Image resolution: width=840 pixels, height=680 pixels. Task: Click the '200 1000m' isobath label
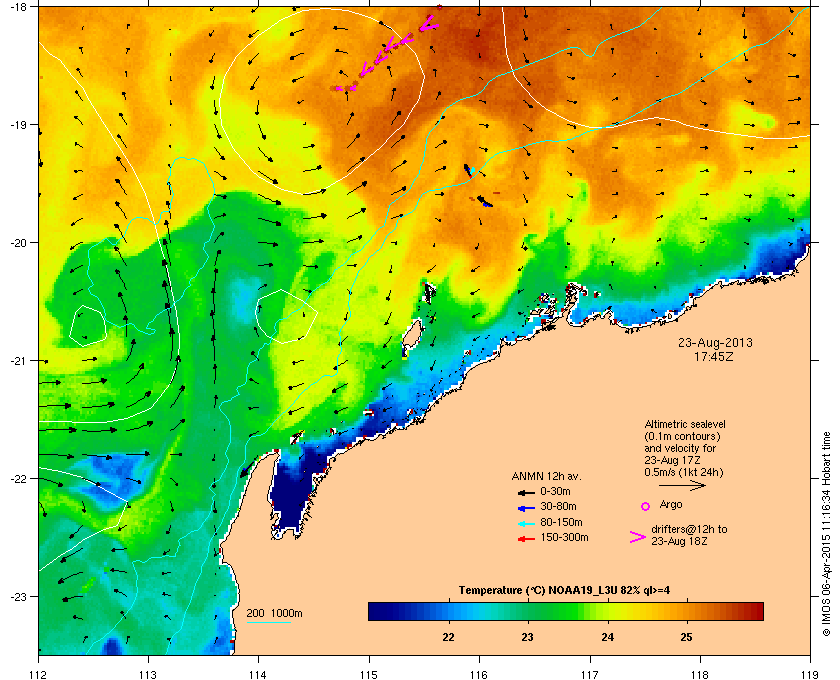click(x=274, y=614)
